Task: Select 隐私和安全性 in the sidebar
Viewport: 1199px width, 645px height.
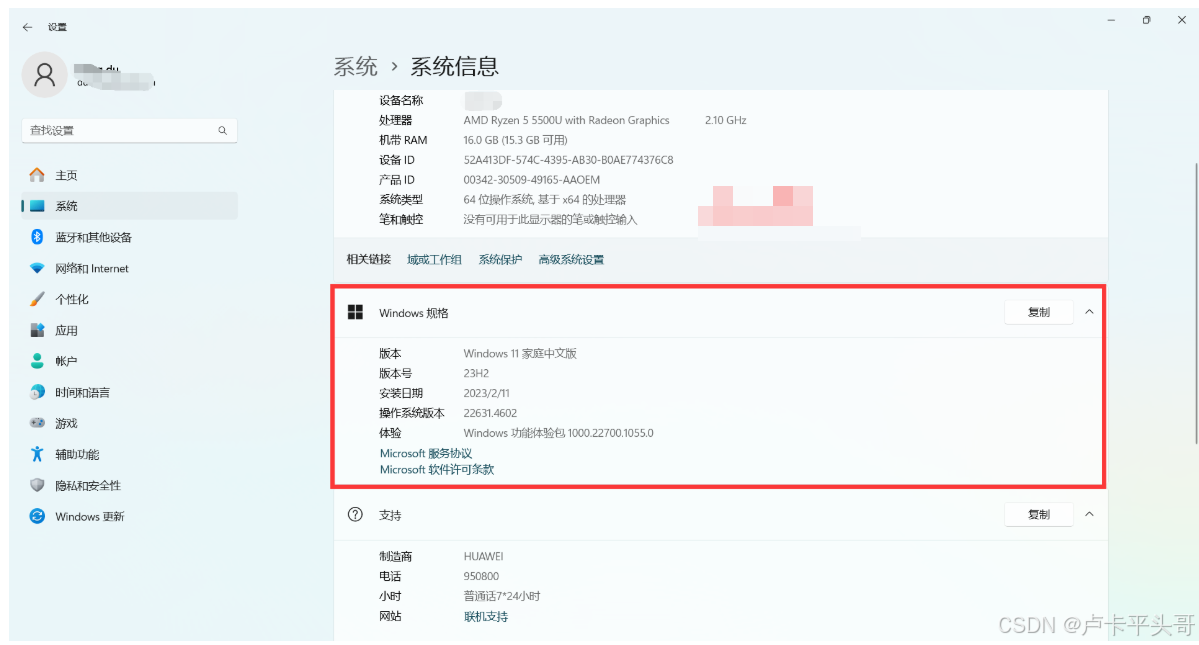Action: point(129,485)
